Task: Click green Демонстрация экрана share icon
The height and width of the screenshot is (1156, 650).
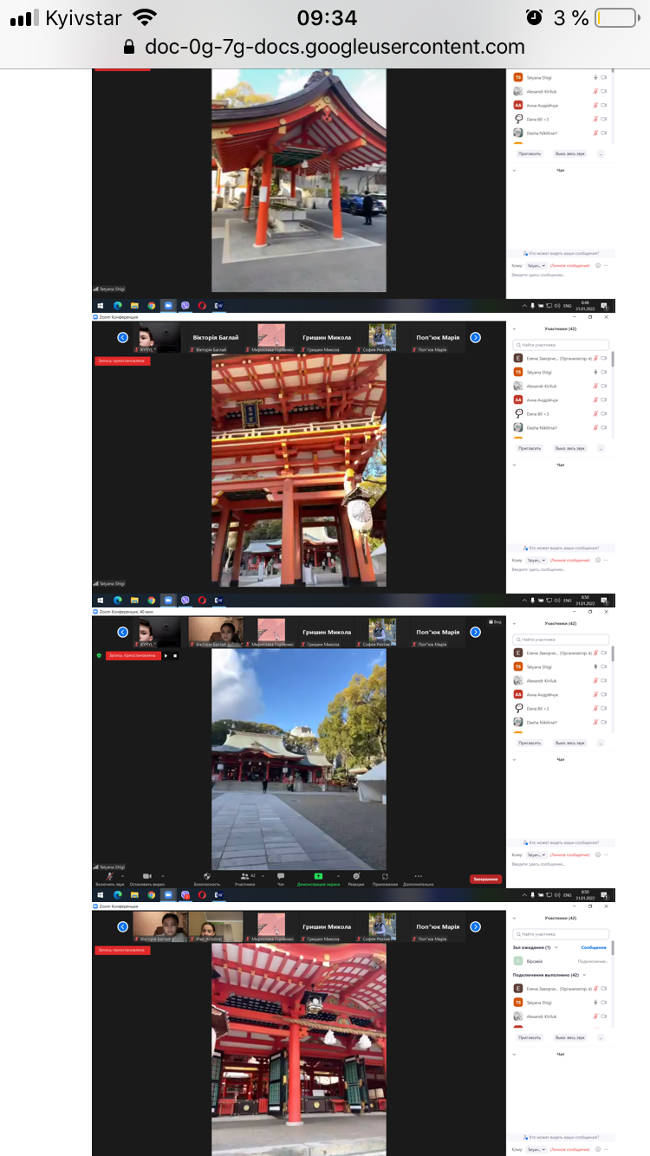Action: point(318,875)
